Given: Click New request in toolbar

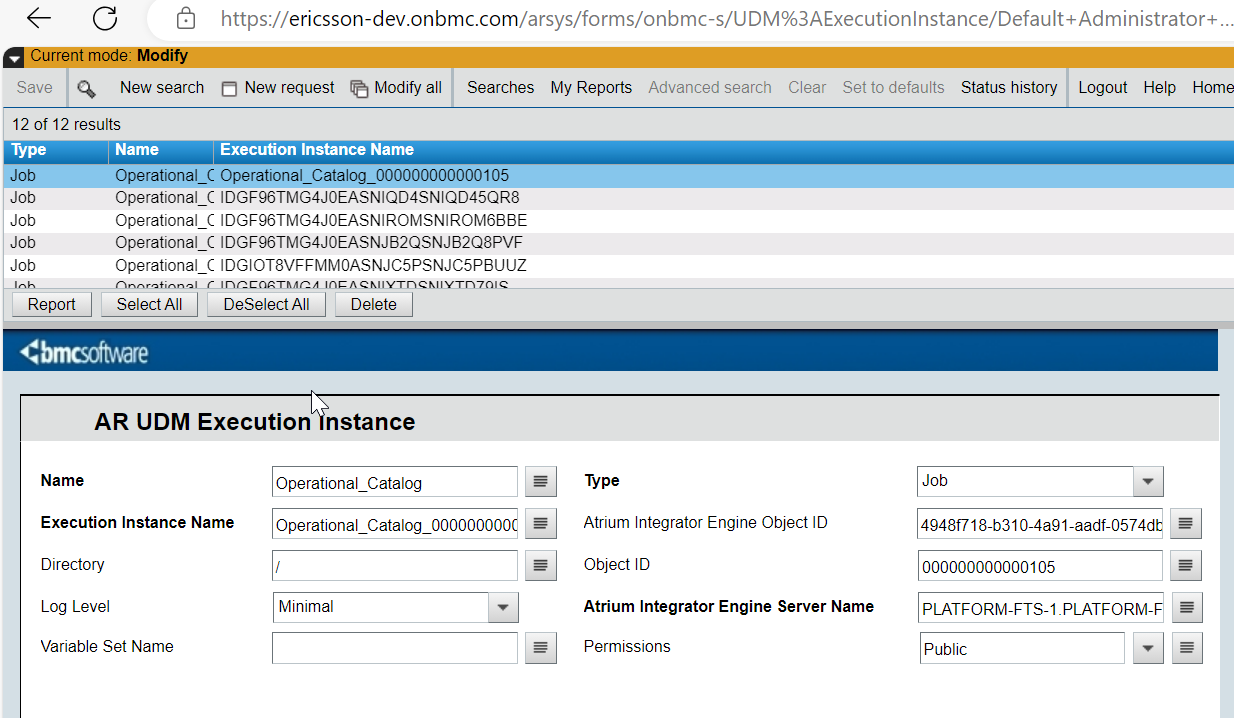Looking at the screenshot, I should click(x=289, y=88).
